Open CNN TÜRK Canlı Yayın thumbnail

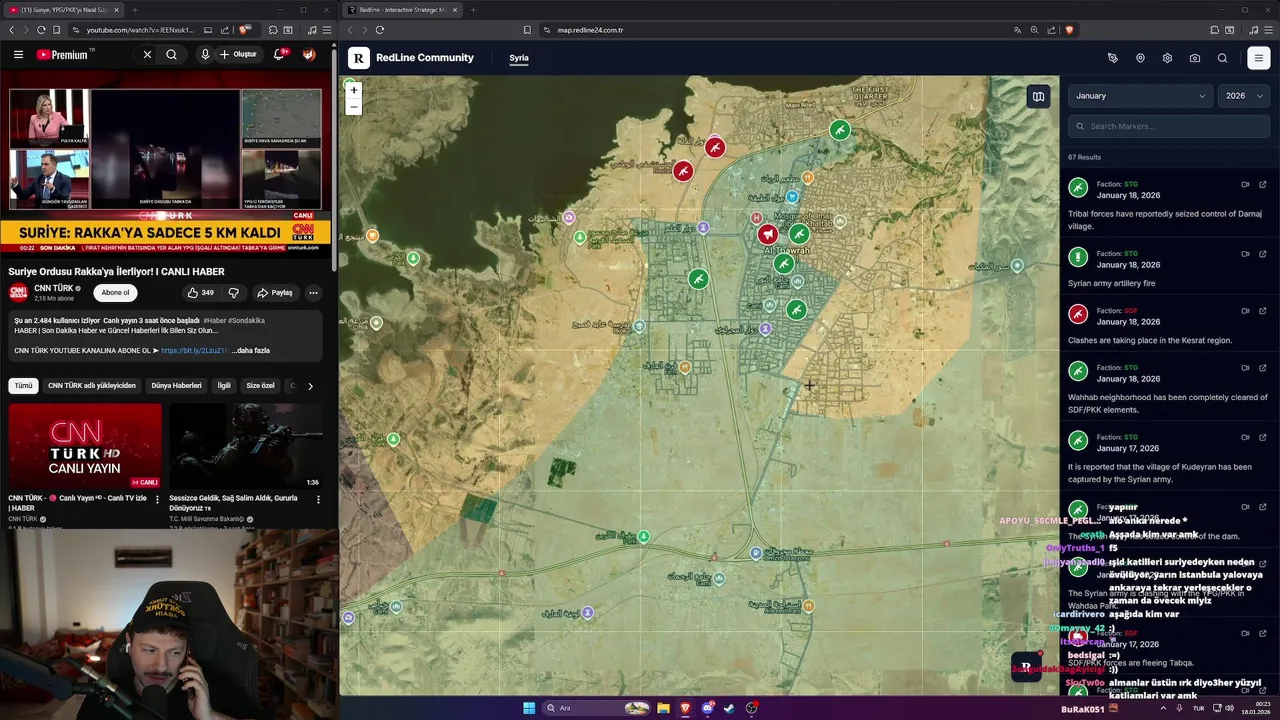[85, 446]
